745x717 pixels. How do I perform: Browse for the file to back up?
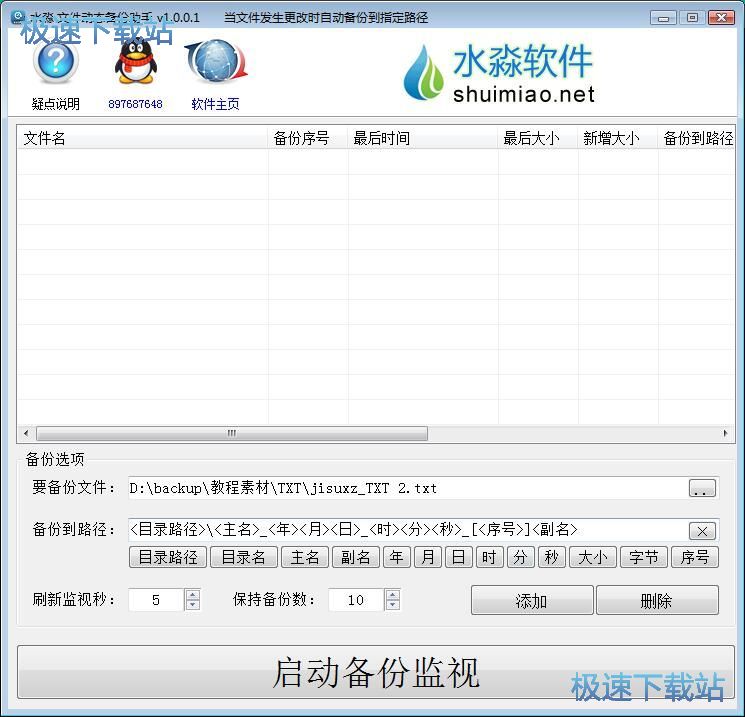(702, 488)
